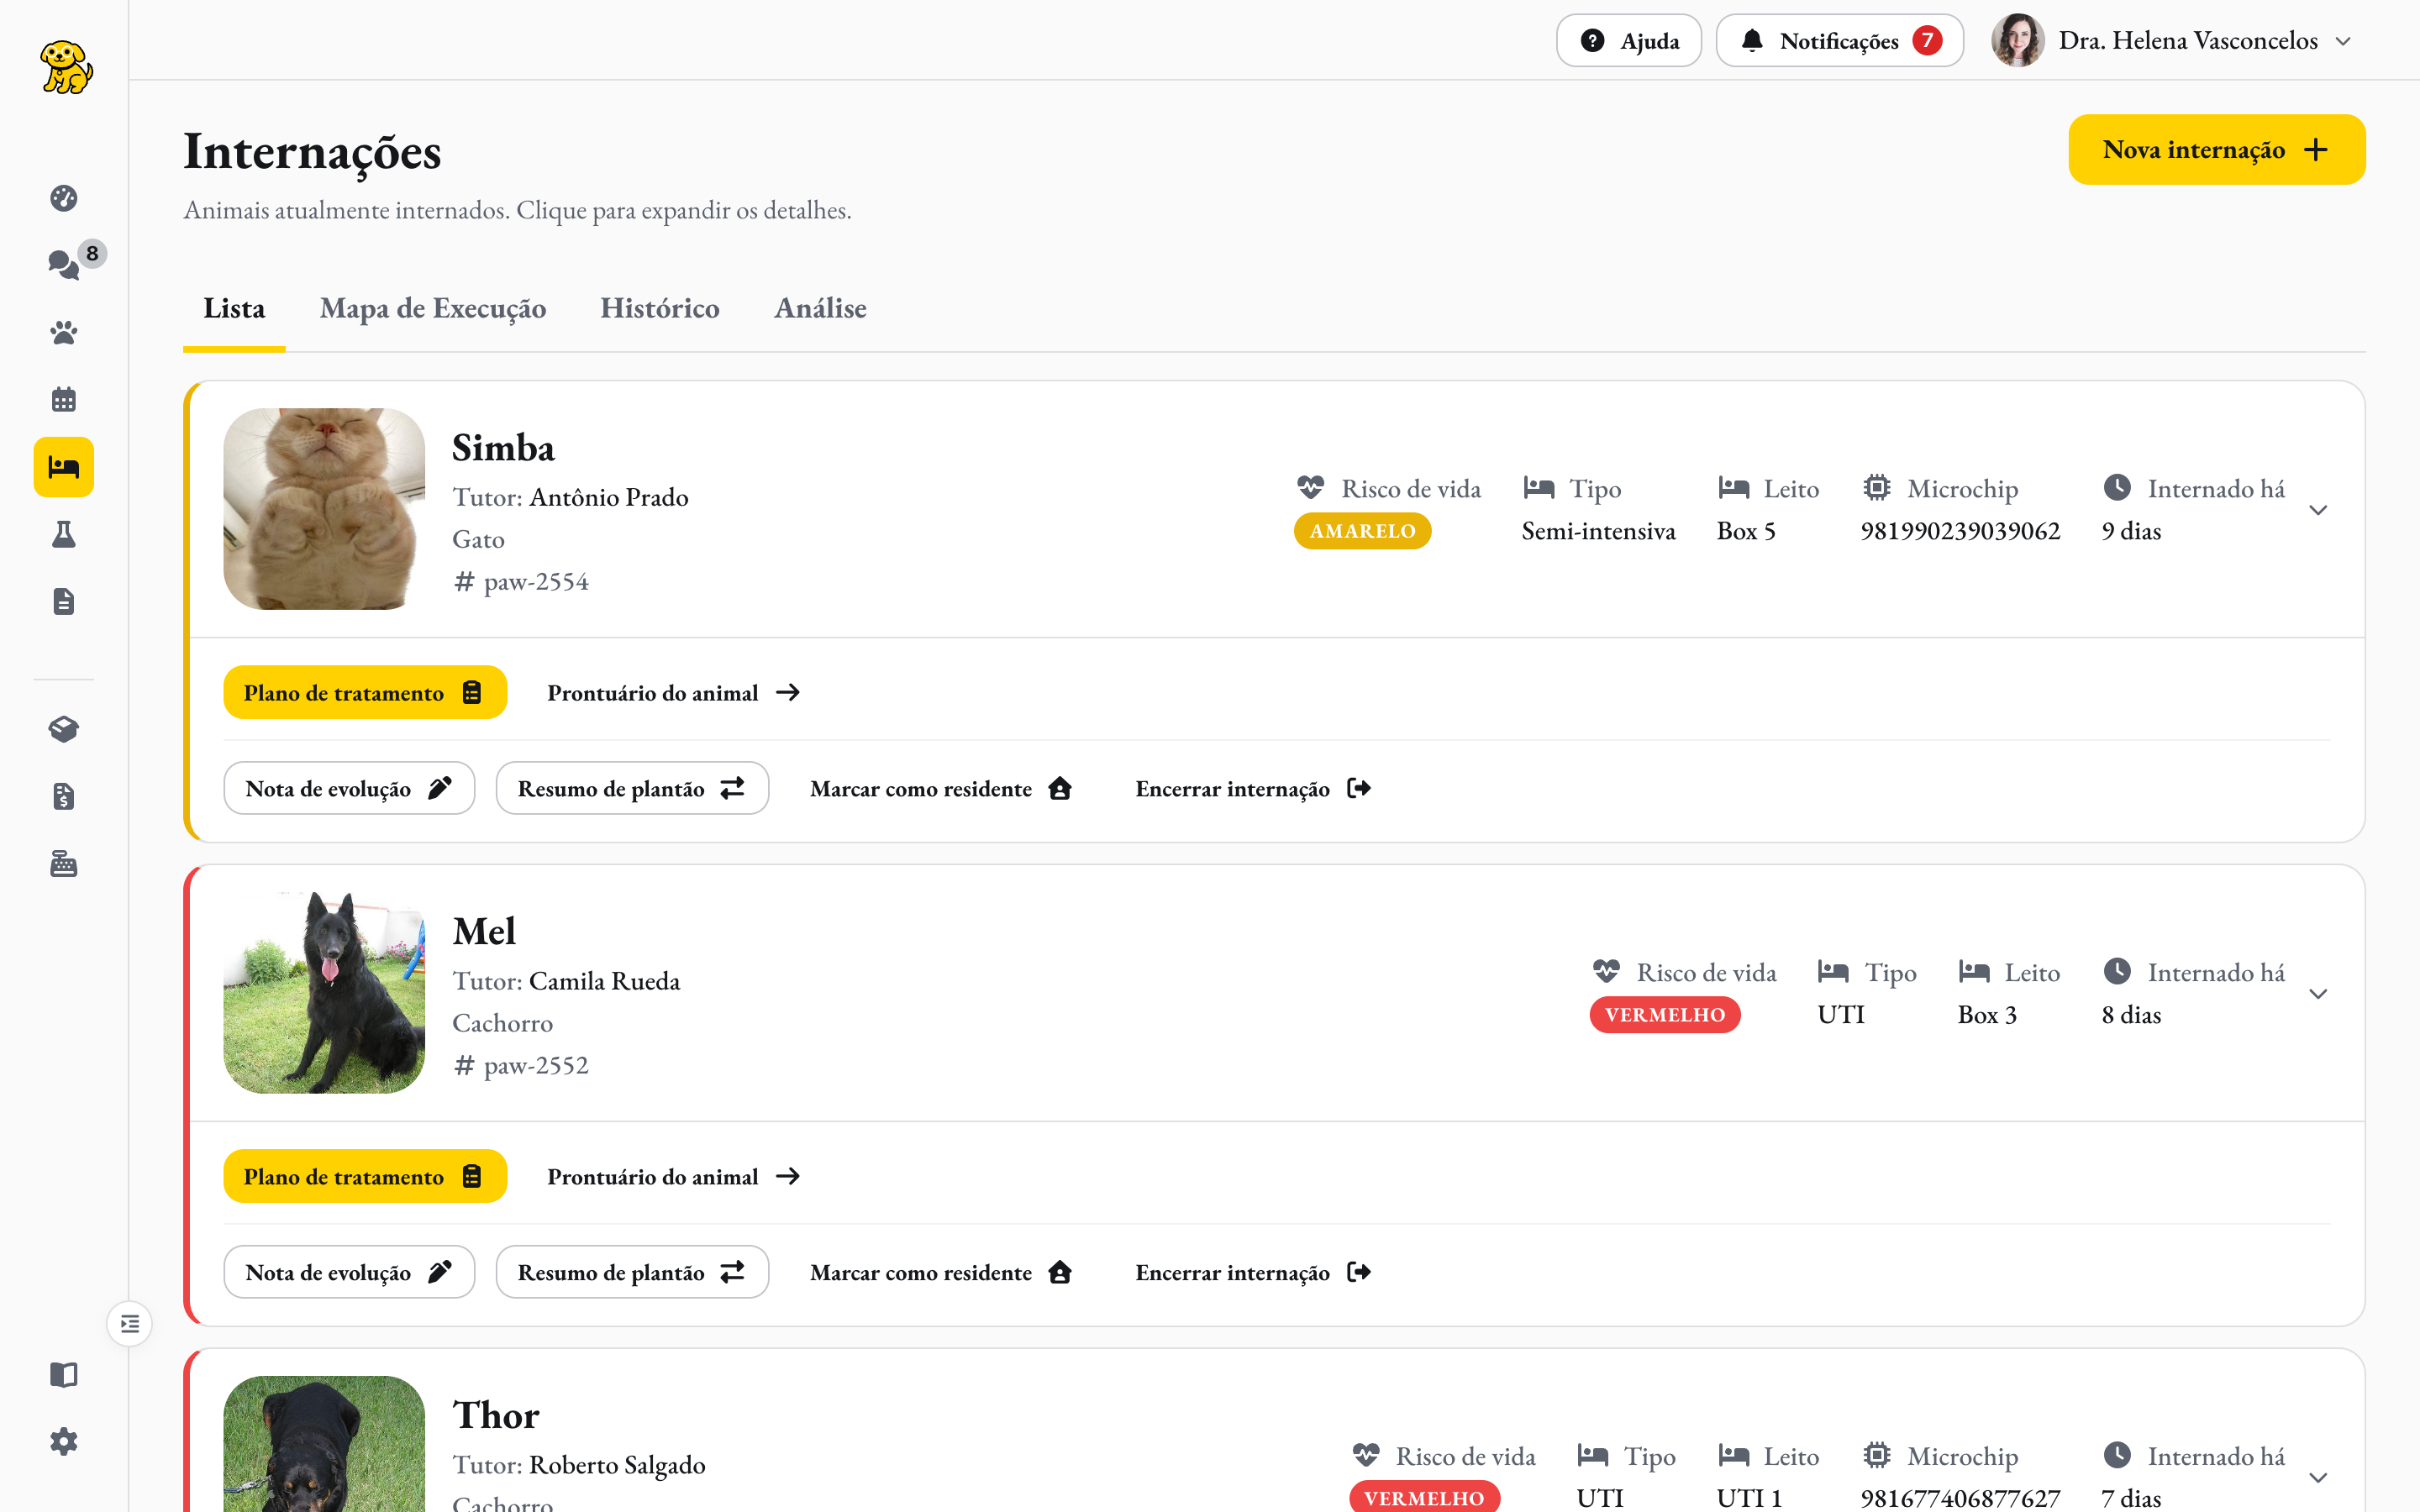
Task: Click tutor name Antônio Prado
Action: [609, 498]
